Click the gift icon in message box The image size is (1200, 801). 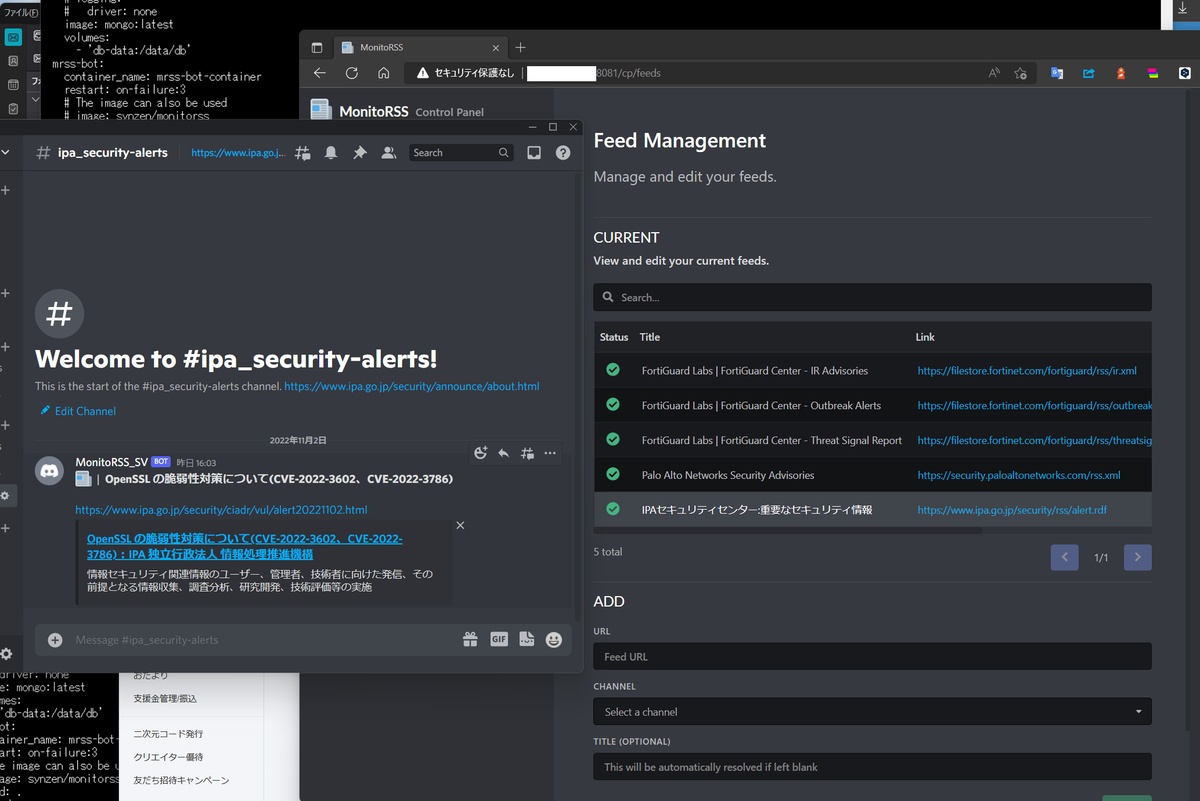[470, 640]
